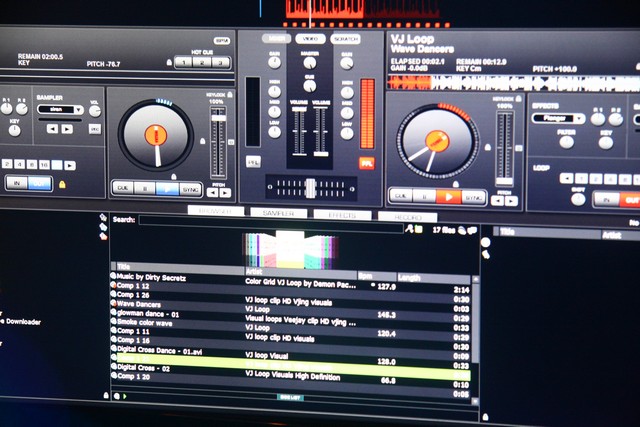The image size is (640, 427).
Task: Pause the left deck
Action: pyautogui.click(x=144, y=189)
